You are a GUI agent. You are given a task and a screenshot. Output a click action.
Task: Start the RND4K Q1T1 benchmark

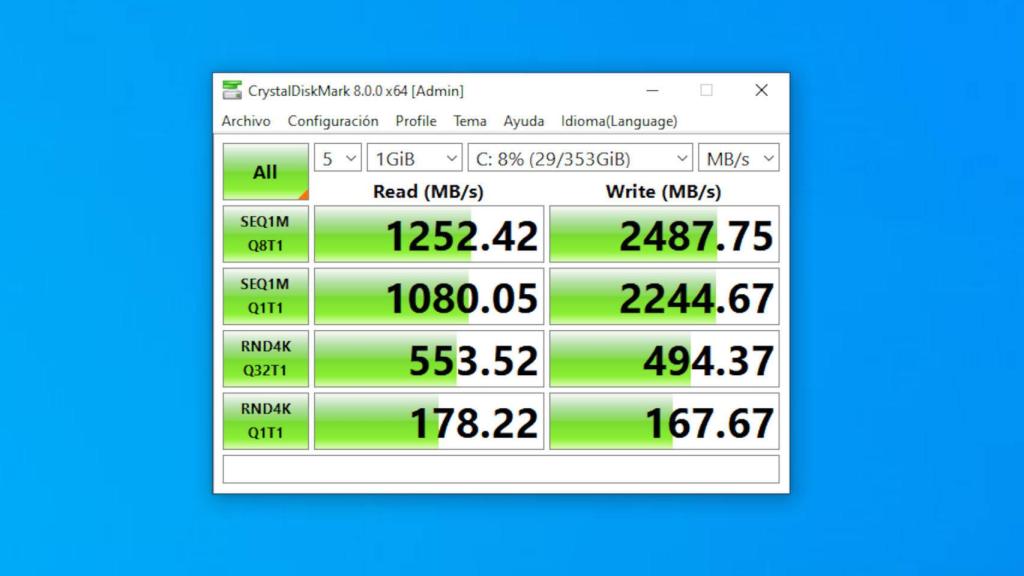click(x=264, y=420)
